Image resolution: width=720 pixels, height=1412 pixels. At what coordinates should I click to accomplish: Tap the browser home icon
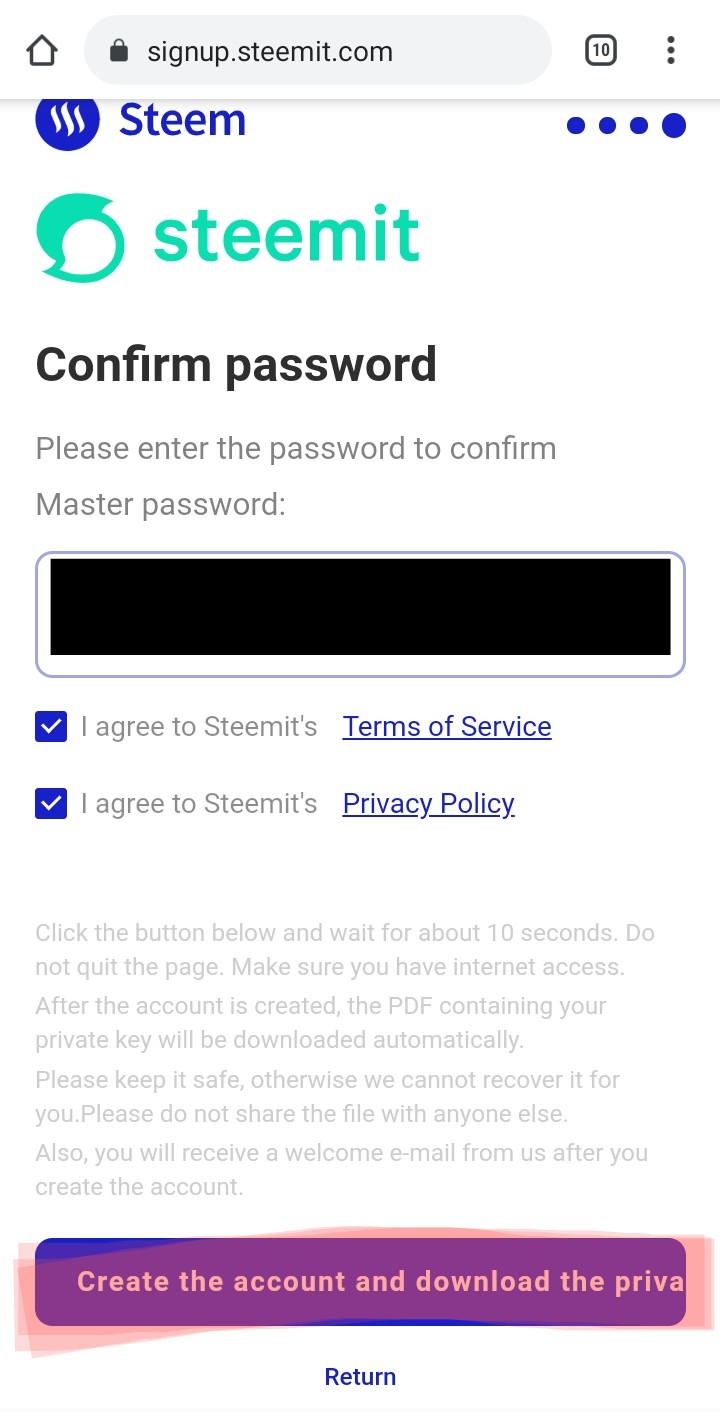tap(42, 50)
